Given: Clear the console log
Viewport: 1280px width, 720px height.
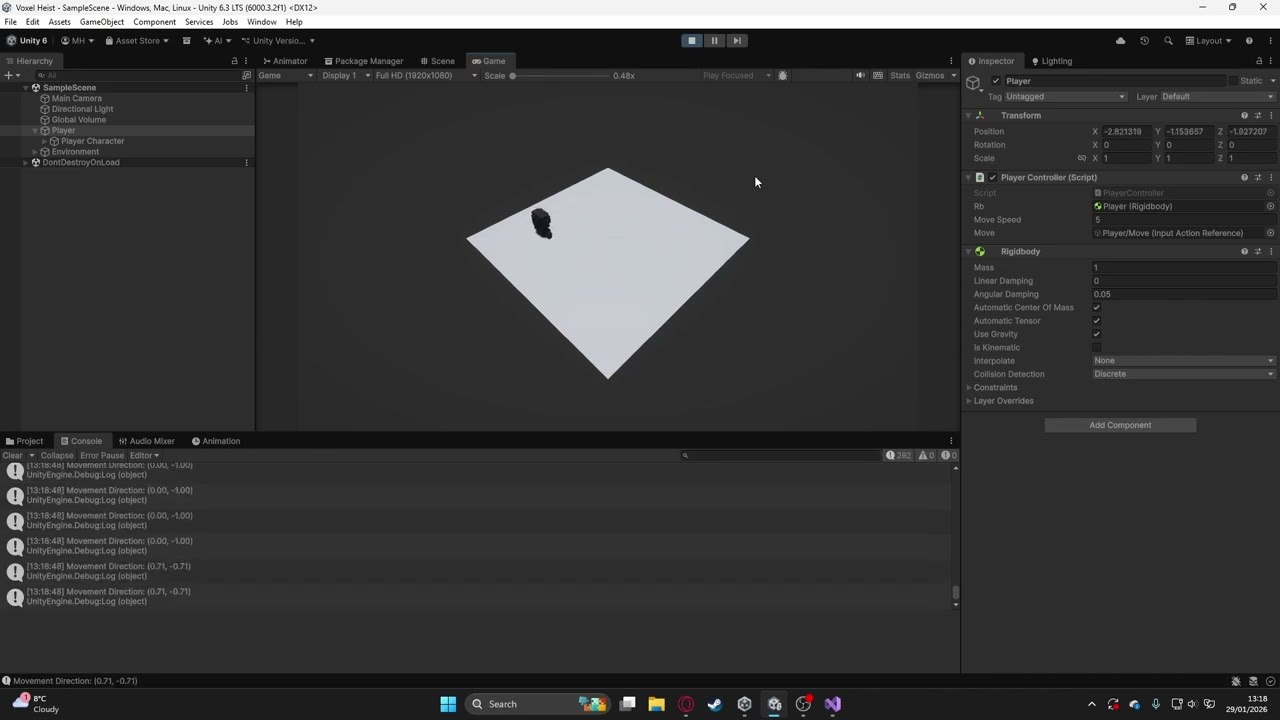Looking at the screenshot, I should point(12,456).
